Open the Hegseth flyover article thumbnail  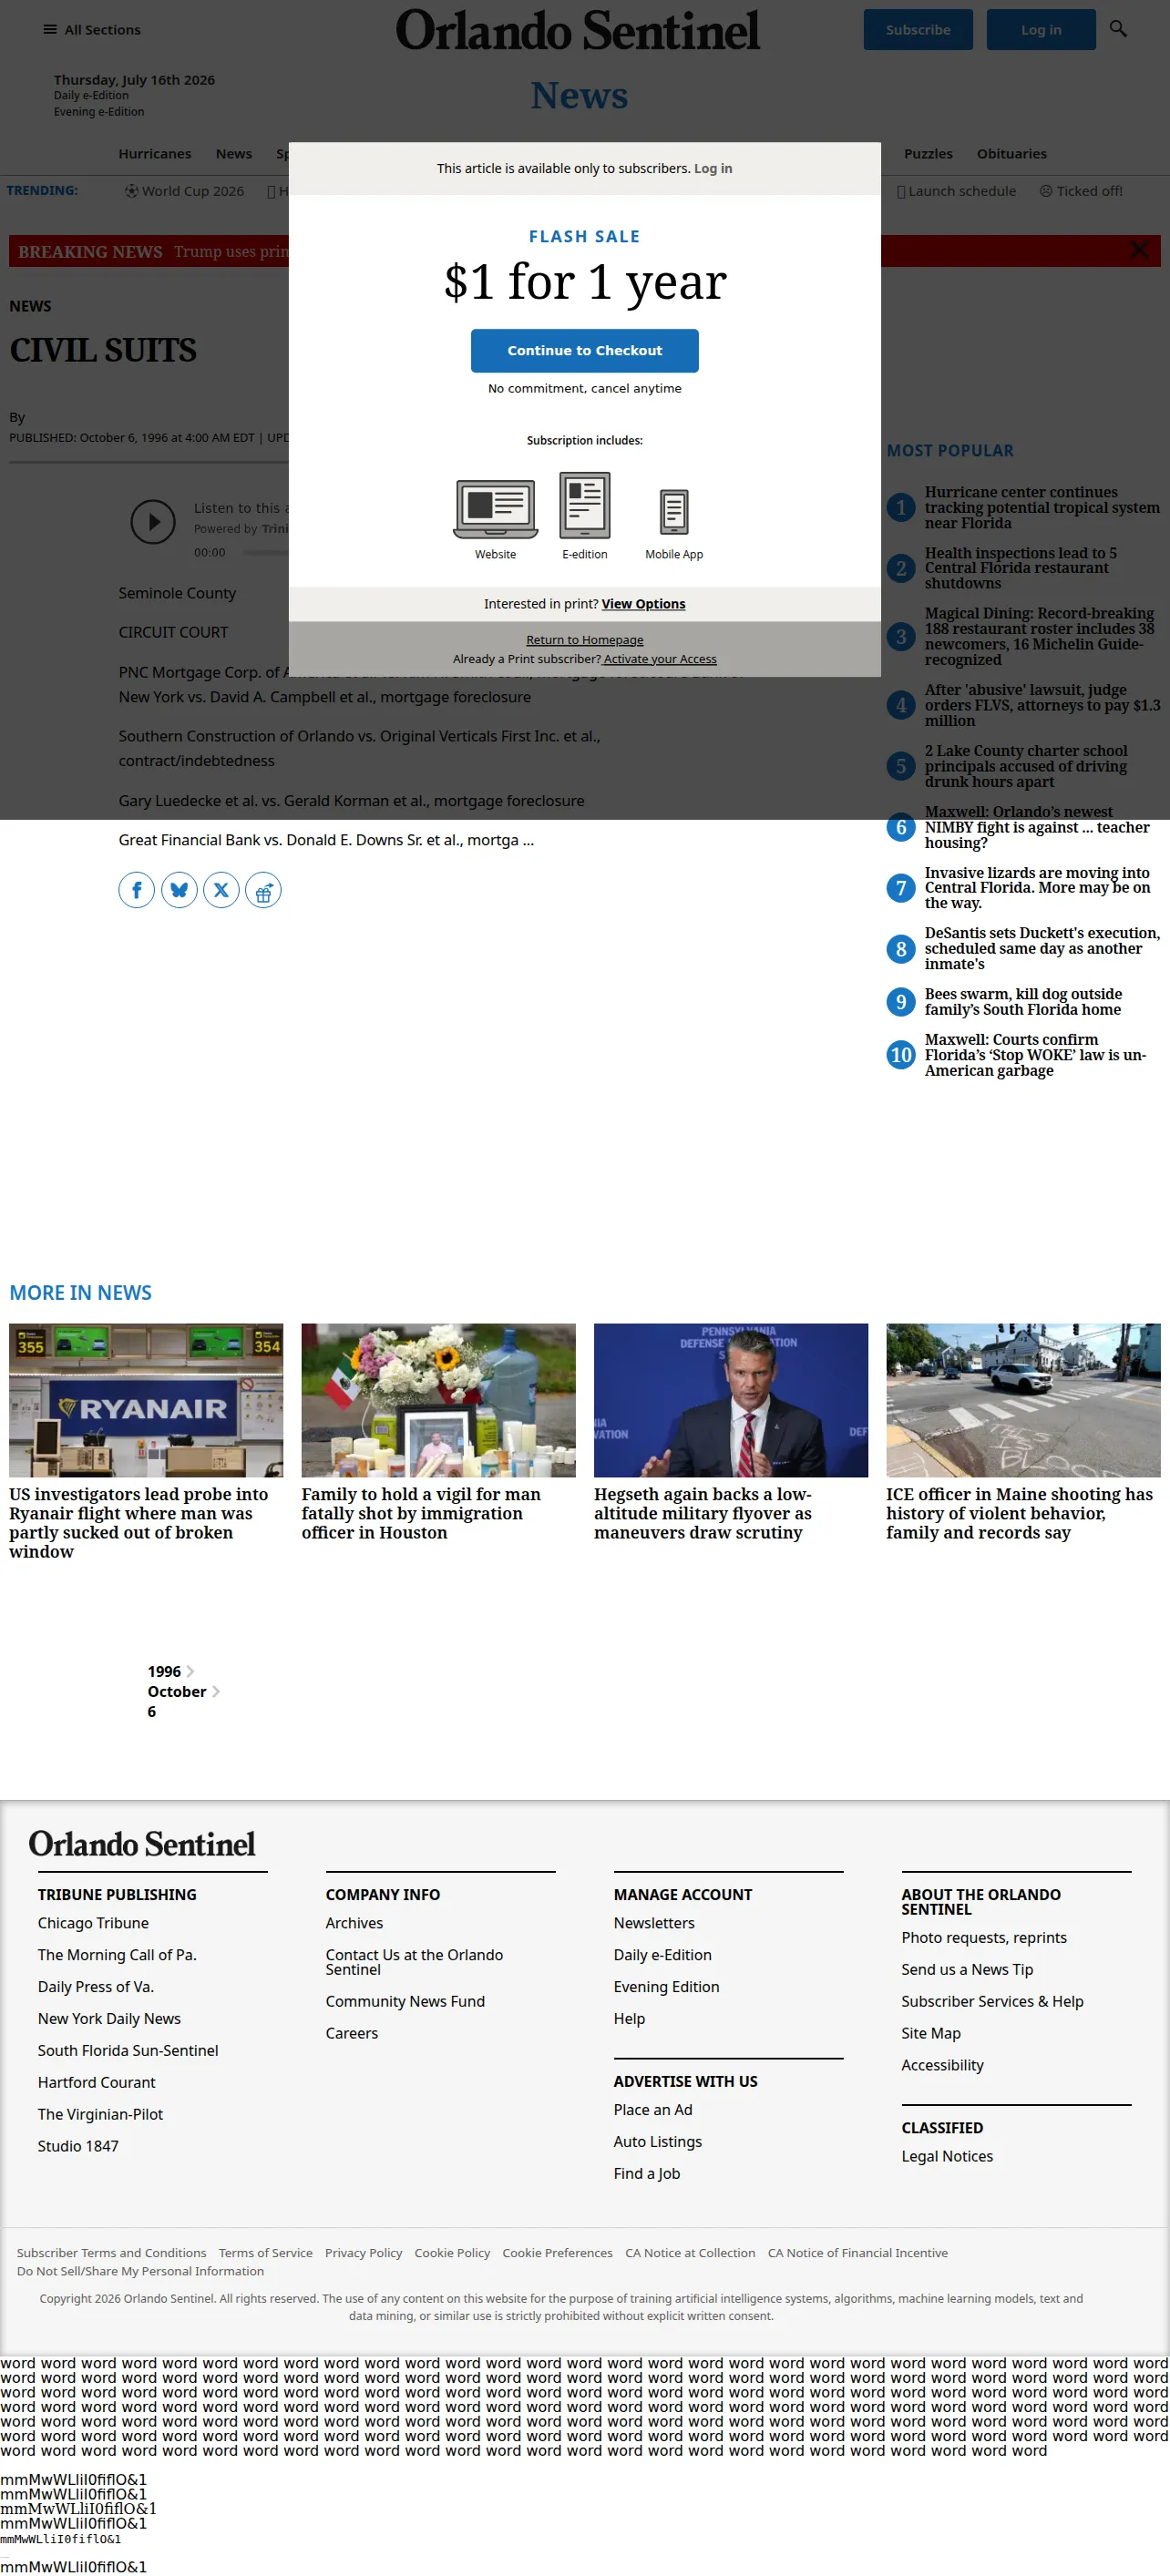click(x=731, y=1400)
